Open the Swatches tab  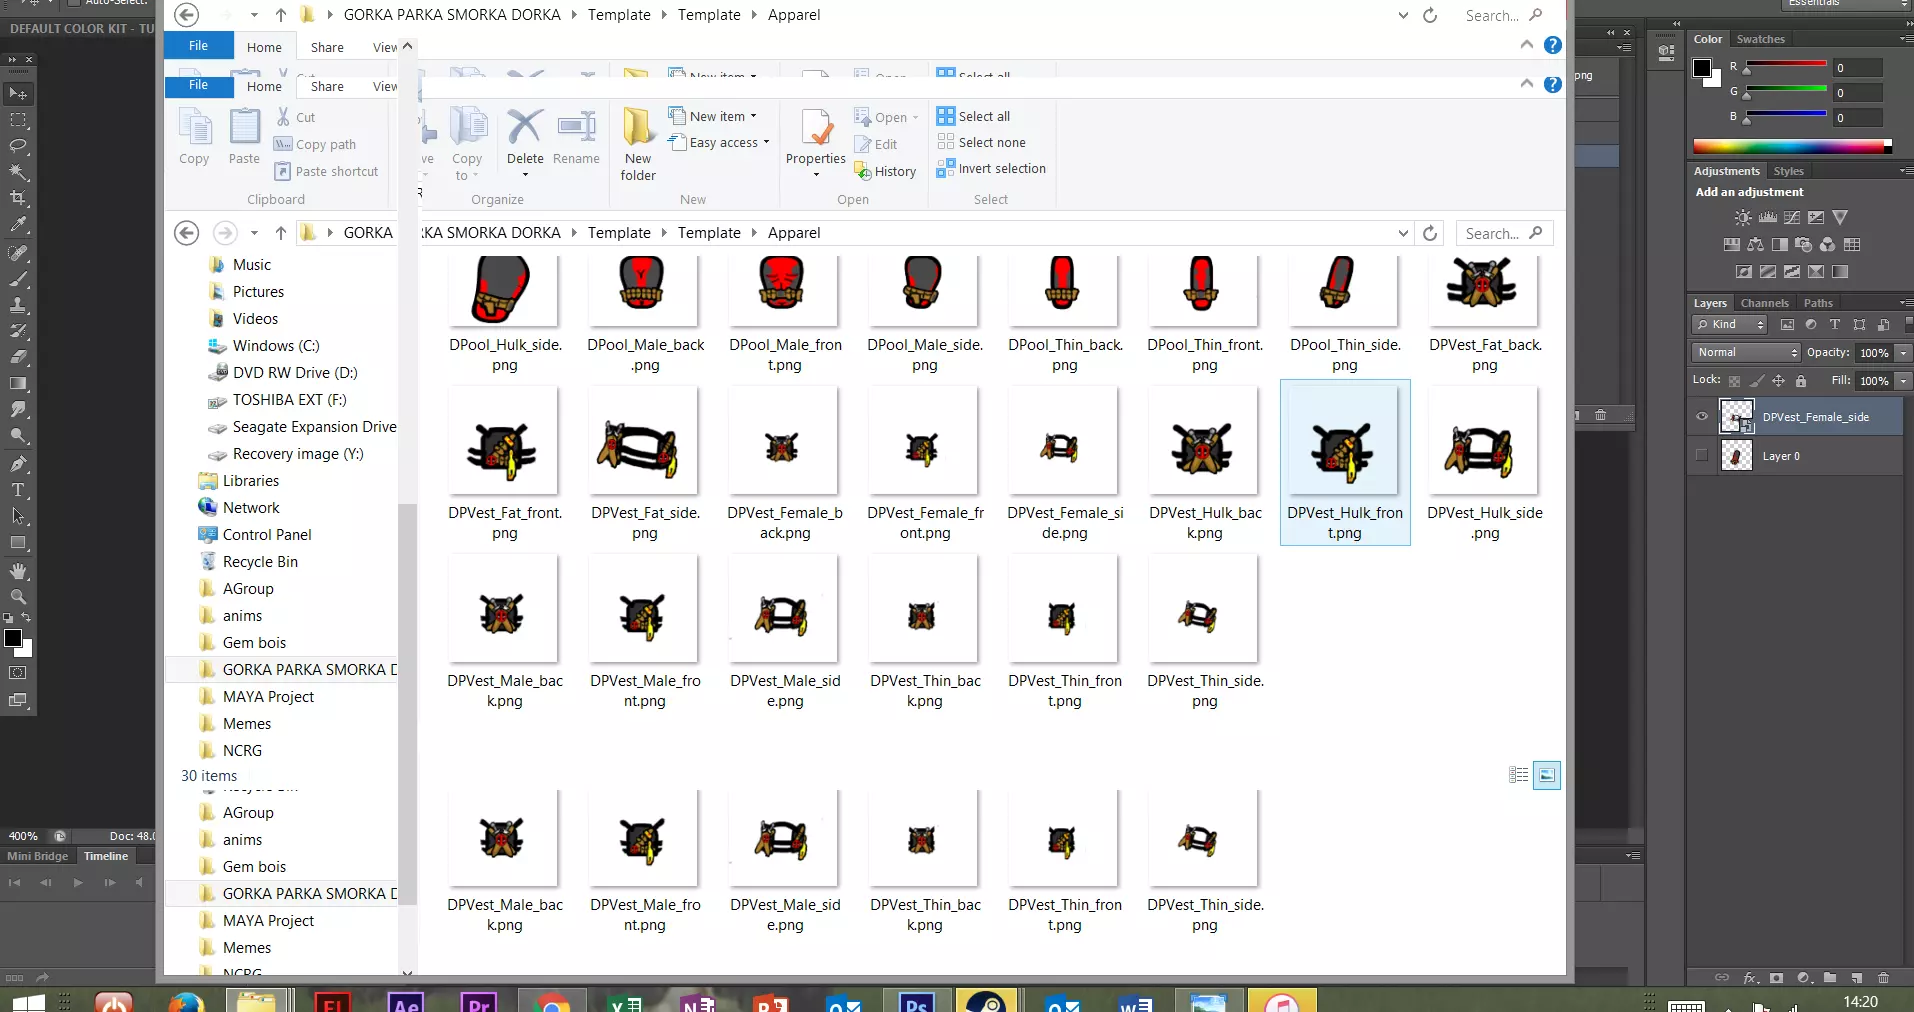1760,39
